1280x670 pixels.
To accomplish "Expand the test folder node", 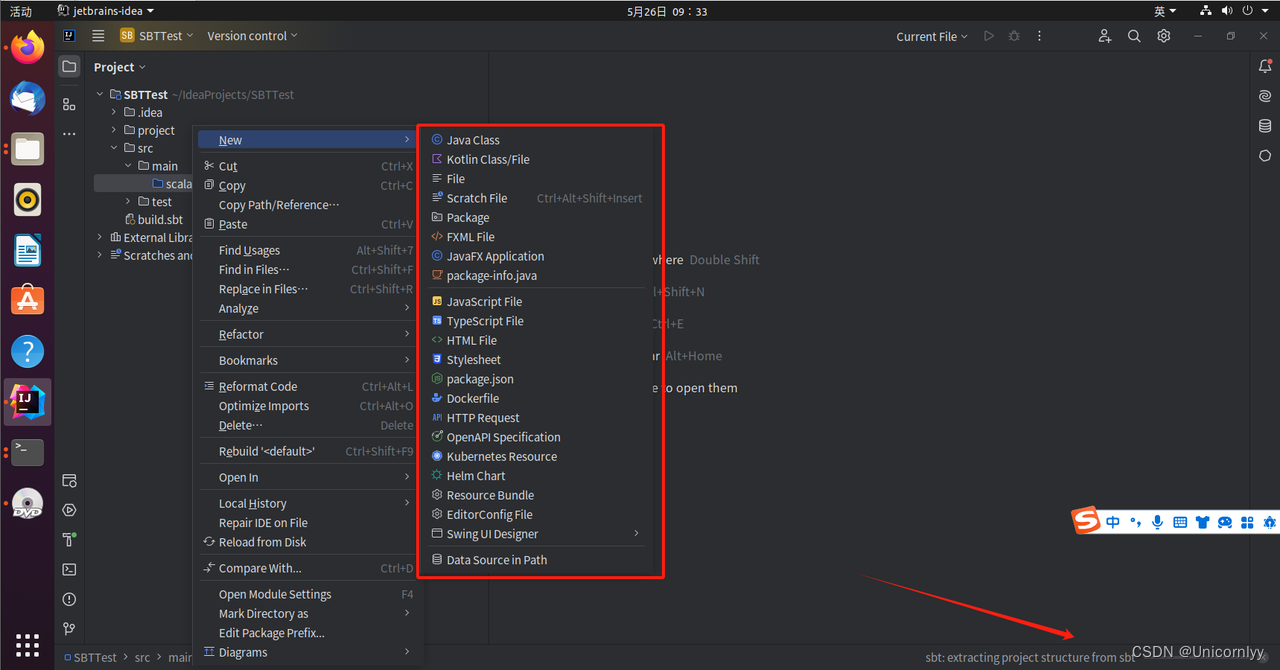I will point(128,201).
